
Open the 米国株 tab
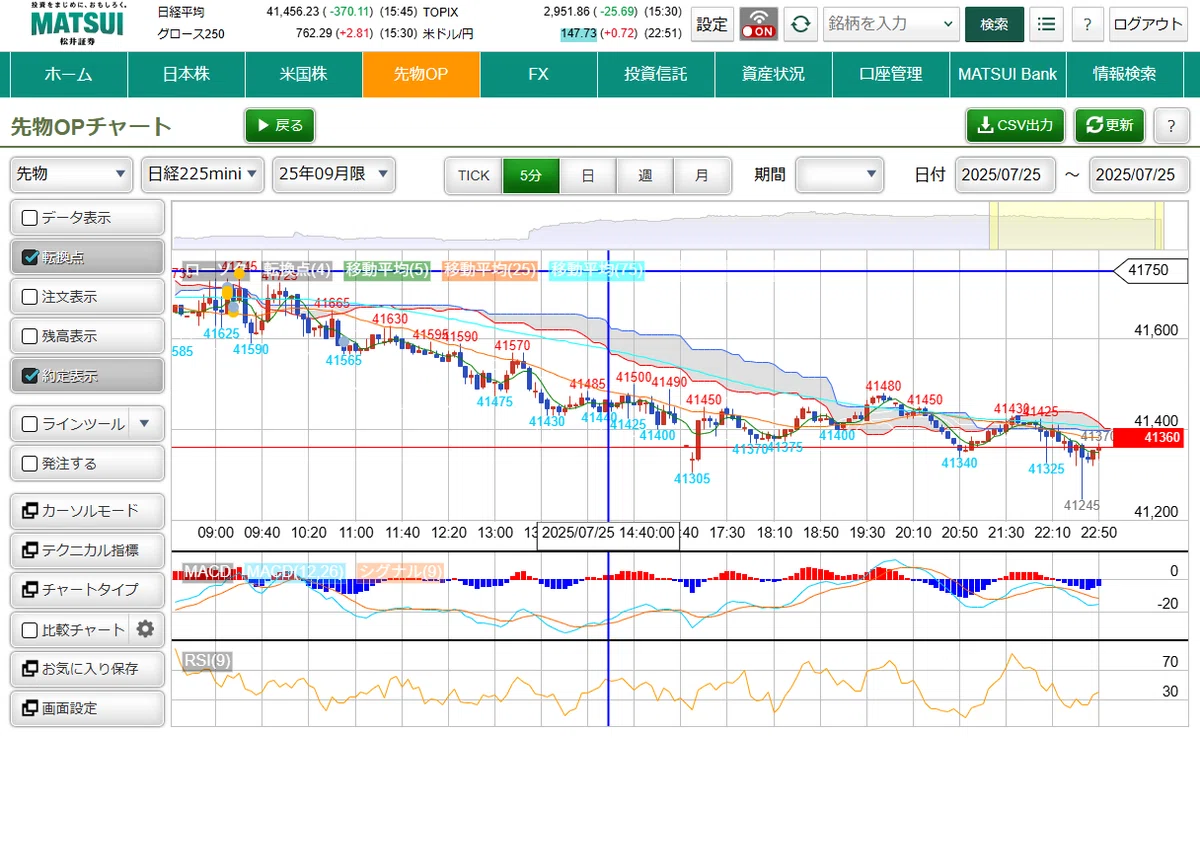[x=303, y=74]
